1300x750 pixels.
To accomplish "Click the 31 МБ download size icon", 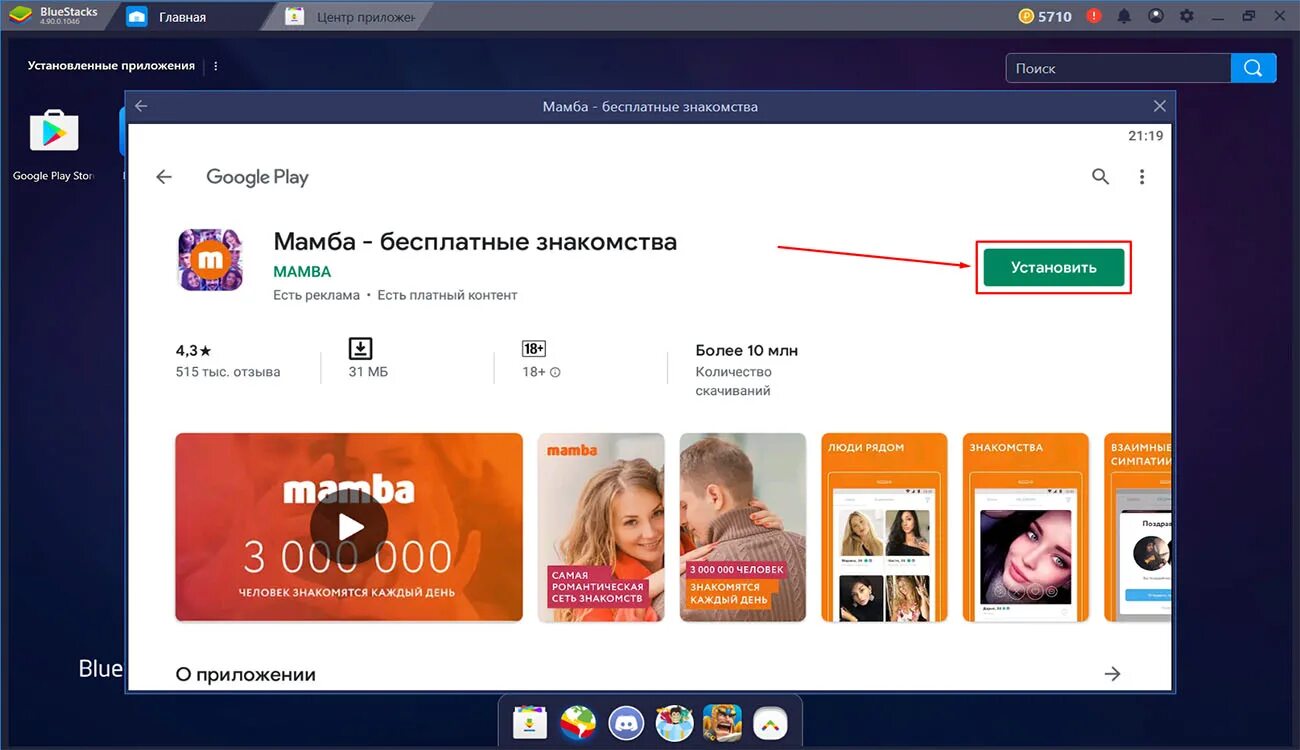I will 360,348.
